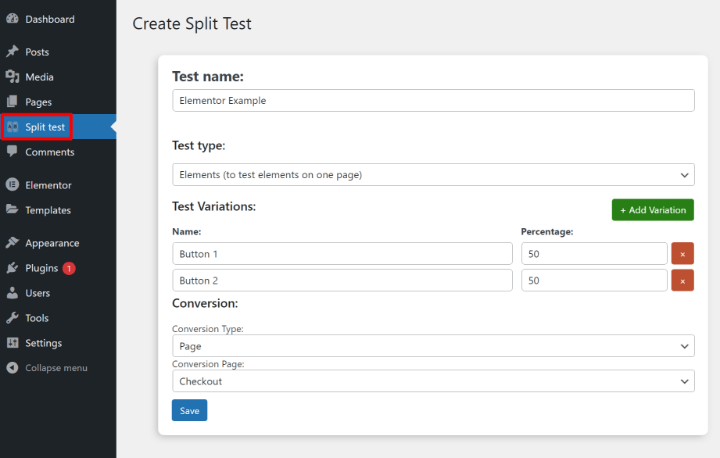This screenshot has width=720, height=458.
Task: Click the green Add Variation button
Action: pos(652,210)
